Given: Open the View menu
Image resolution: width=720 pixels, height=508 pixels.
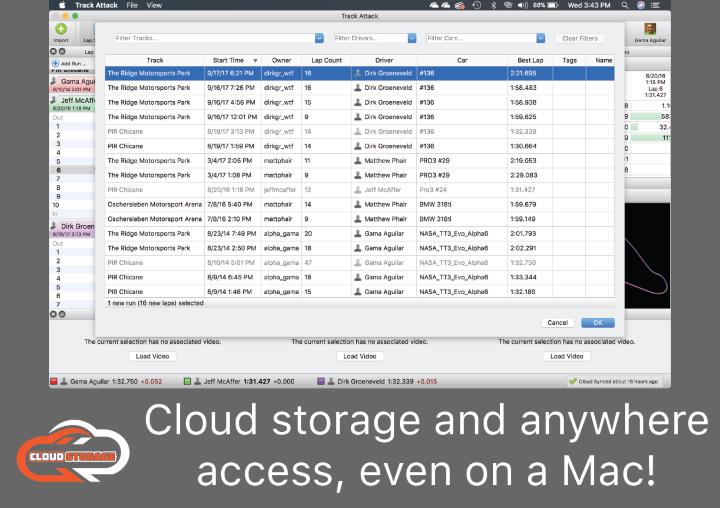Looking at the screenshot, I should coord(154,5).
